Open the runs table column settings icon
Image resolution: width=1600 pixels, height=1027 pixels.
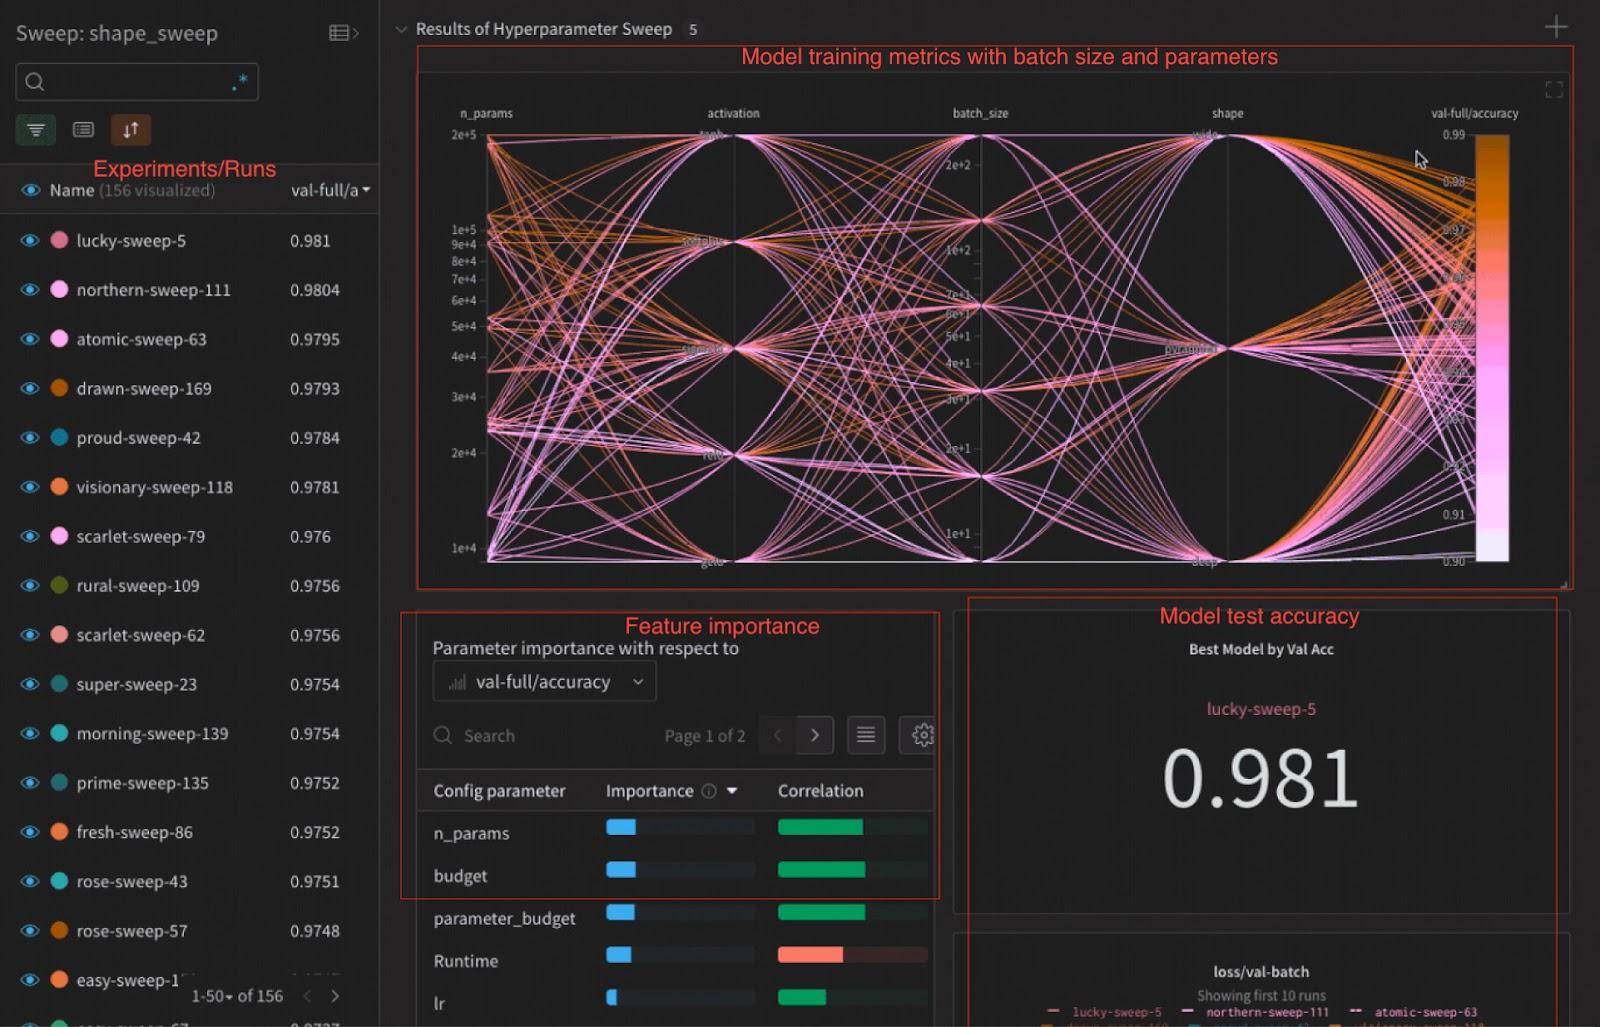[83, 129]
